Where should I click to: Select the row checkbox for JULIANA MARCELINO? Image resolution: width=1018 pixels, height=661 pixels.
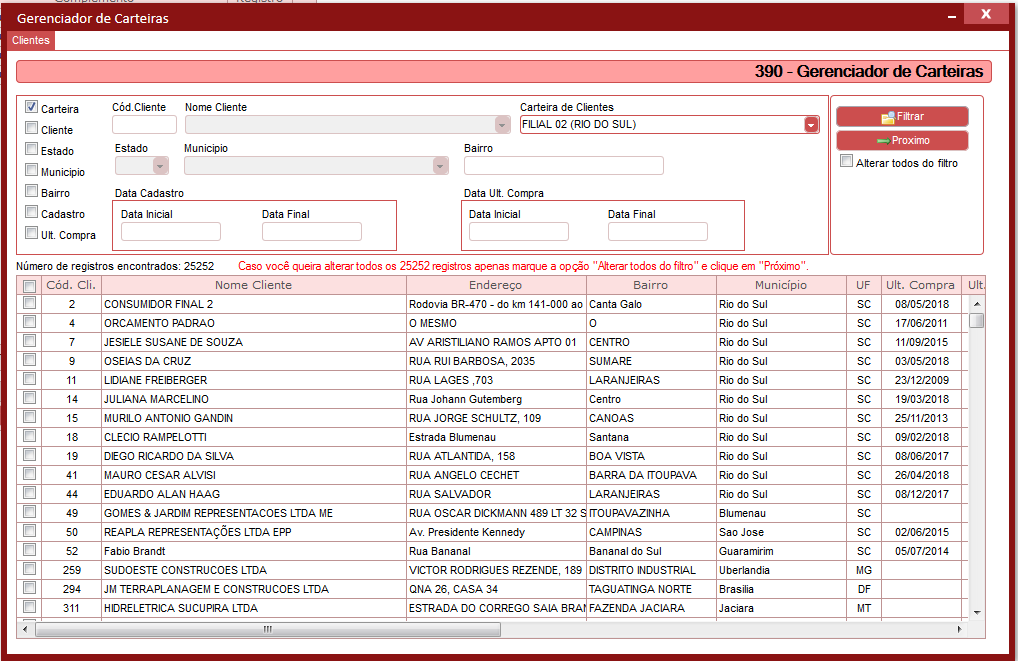click(29, 398)
